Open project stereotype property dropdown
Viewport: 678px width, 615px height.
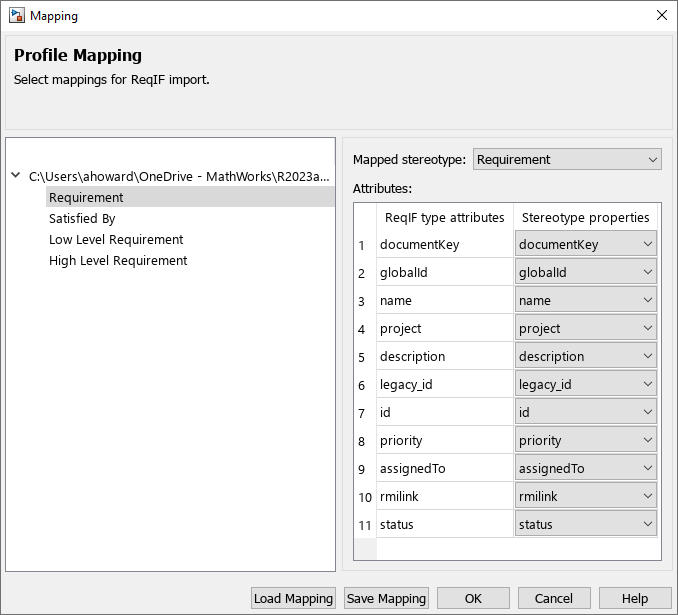pyautogui.click(x=585, y=329)
